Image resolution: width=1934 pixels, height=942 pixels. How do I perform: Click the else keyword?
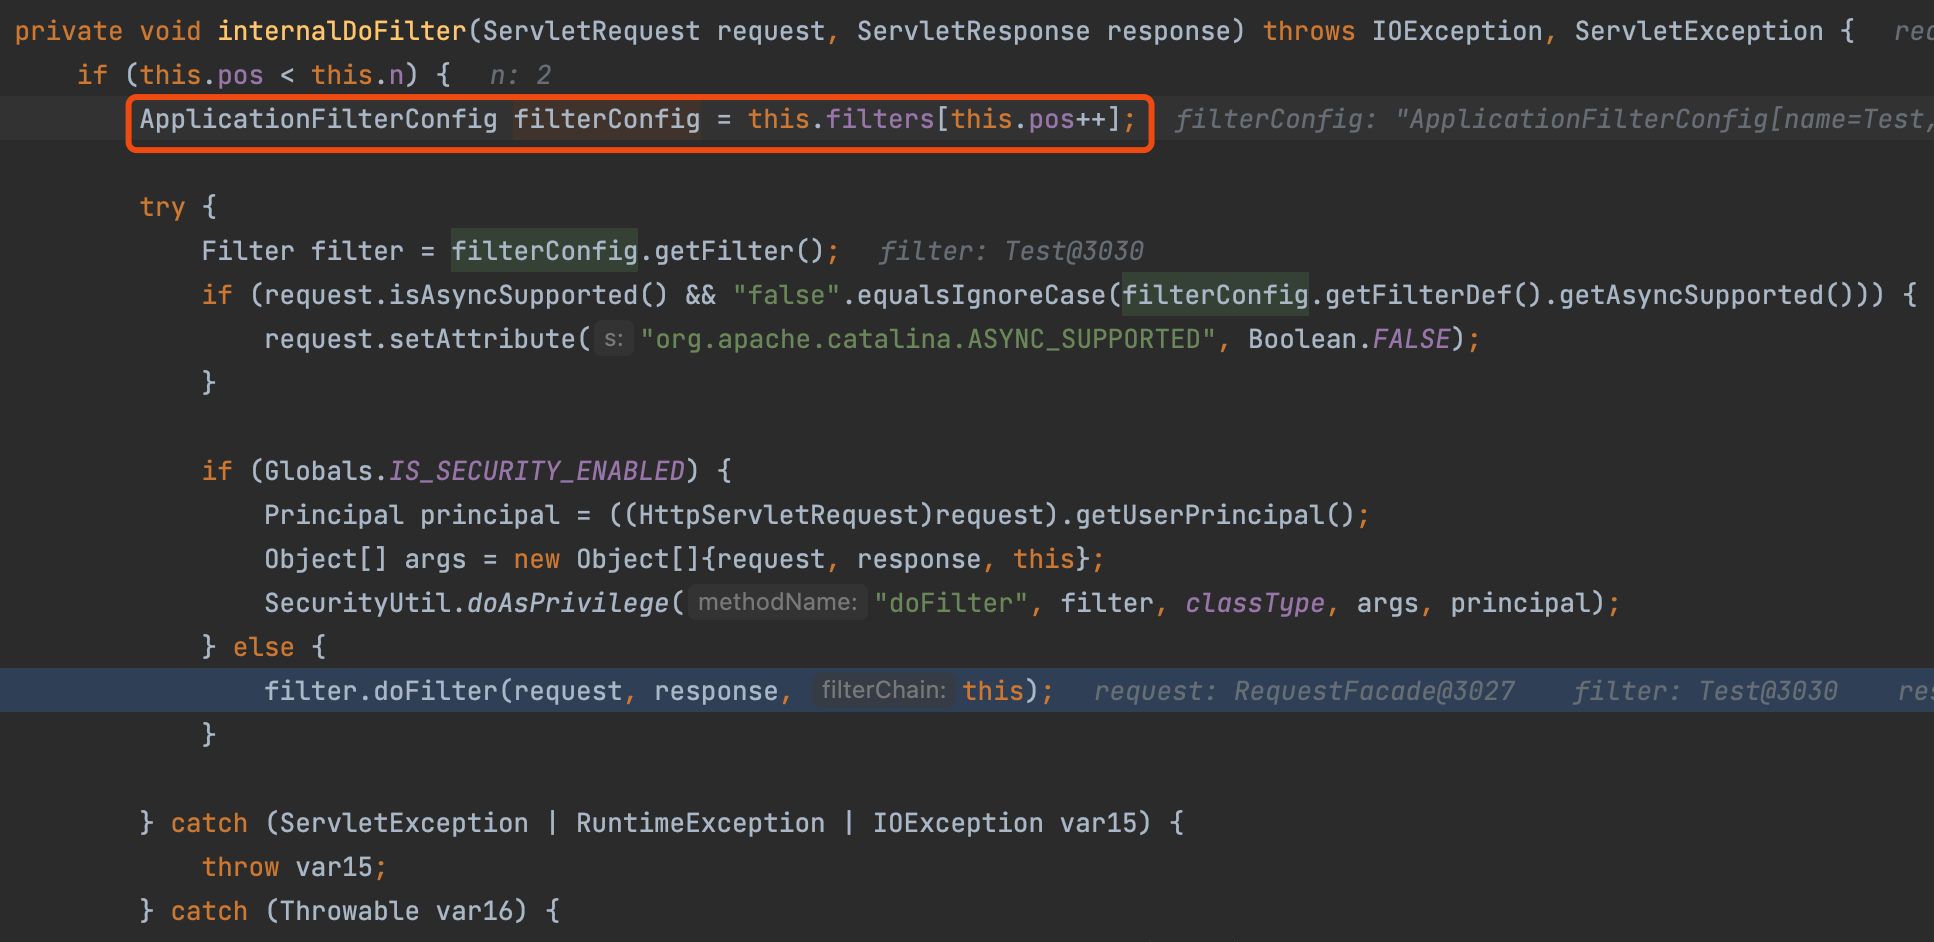pyautogui.click(x=264, y=647)
